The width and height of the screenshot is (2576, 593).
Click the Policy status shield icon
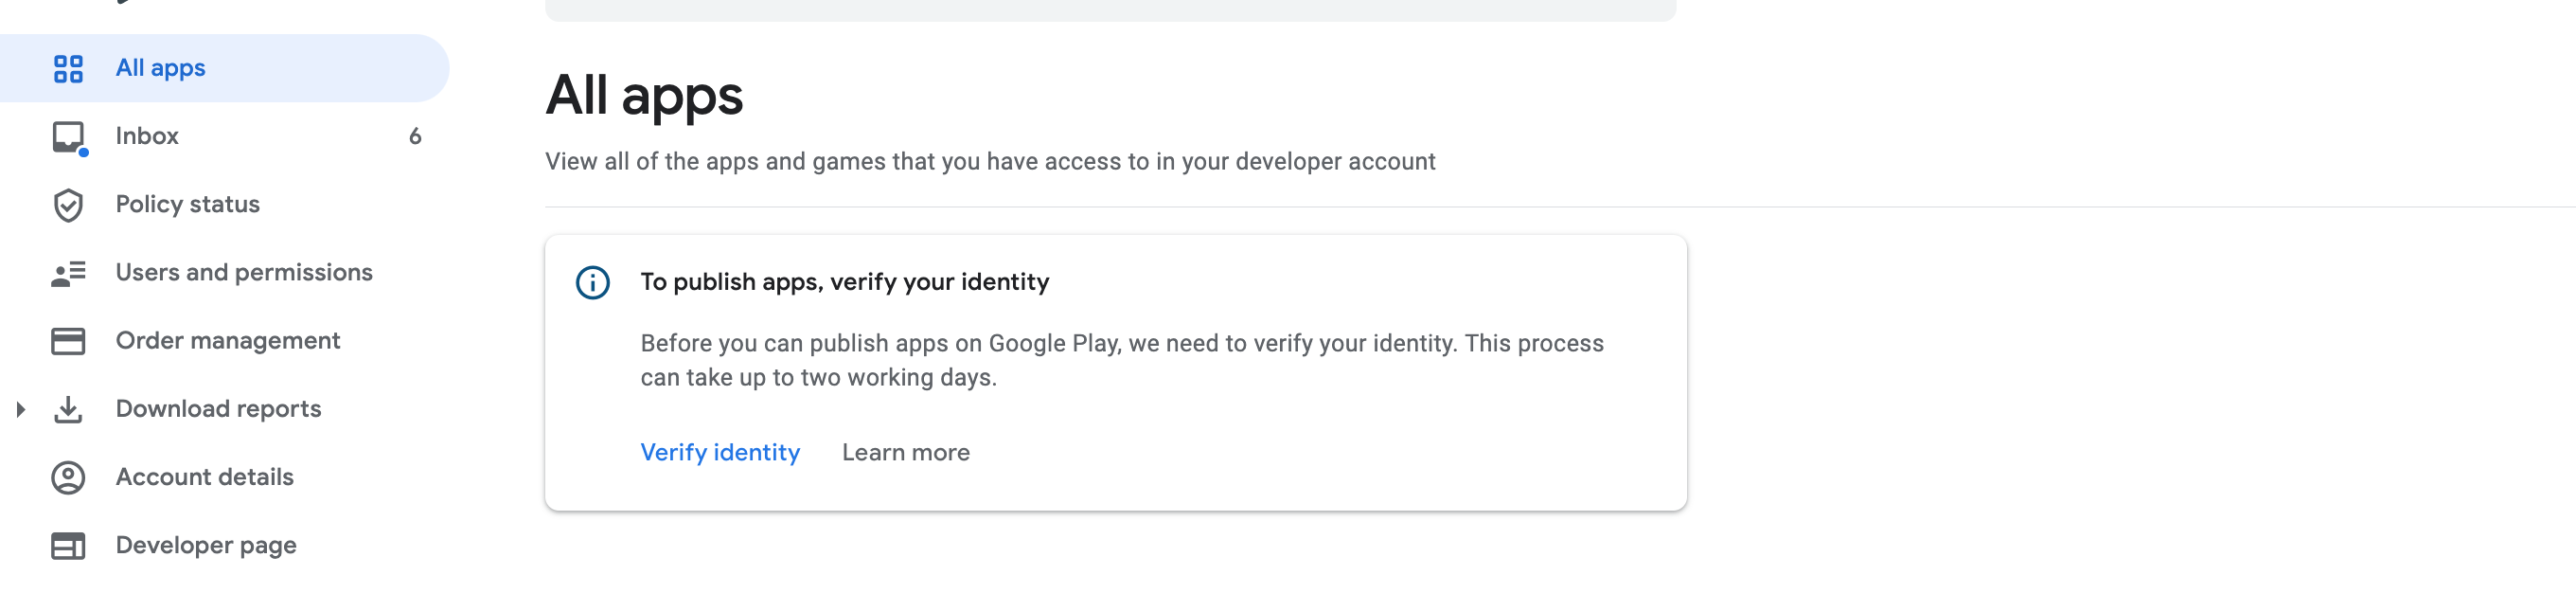click(68, 205)
